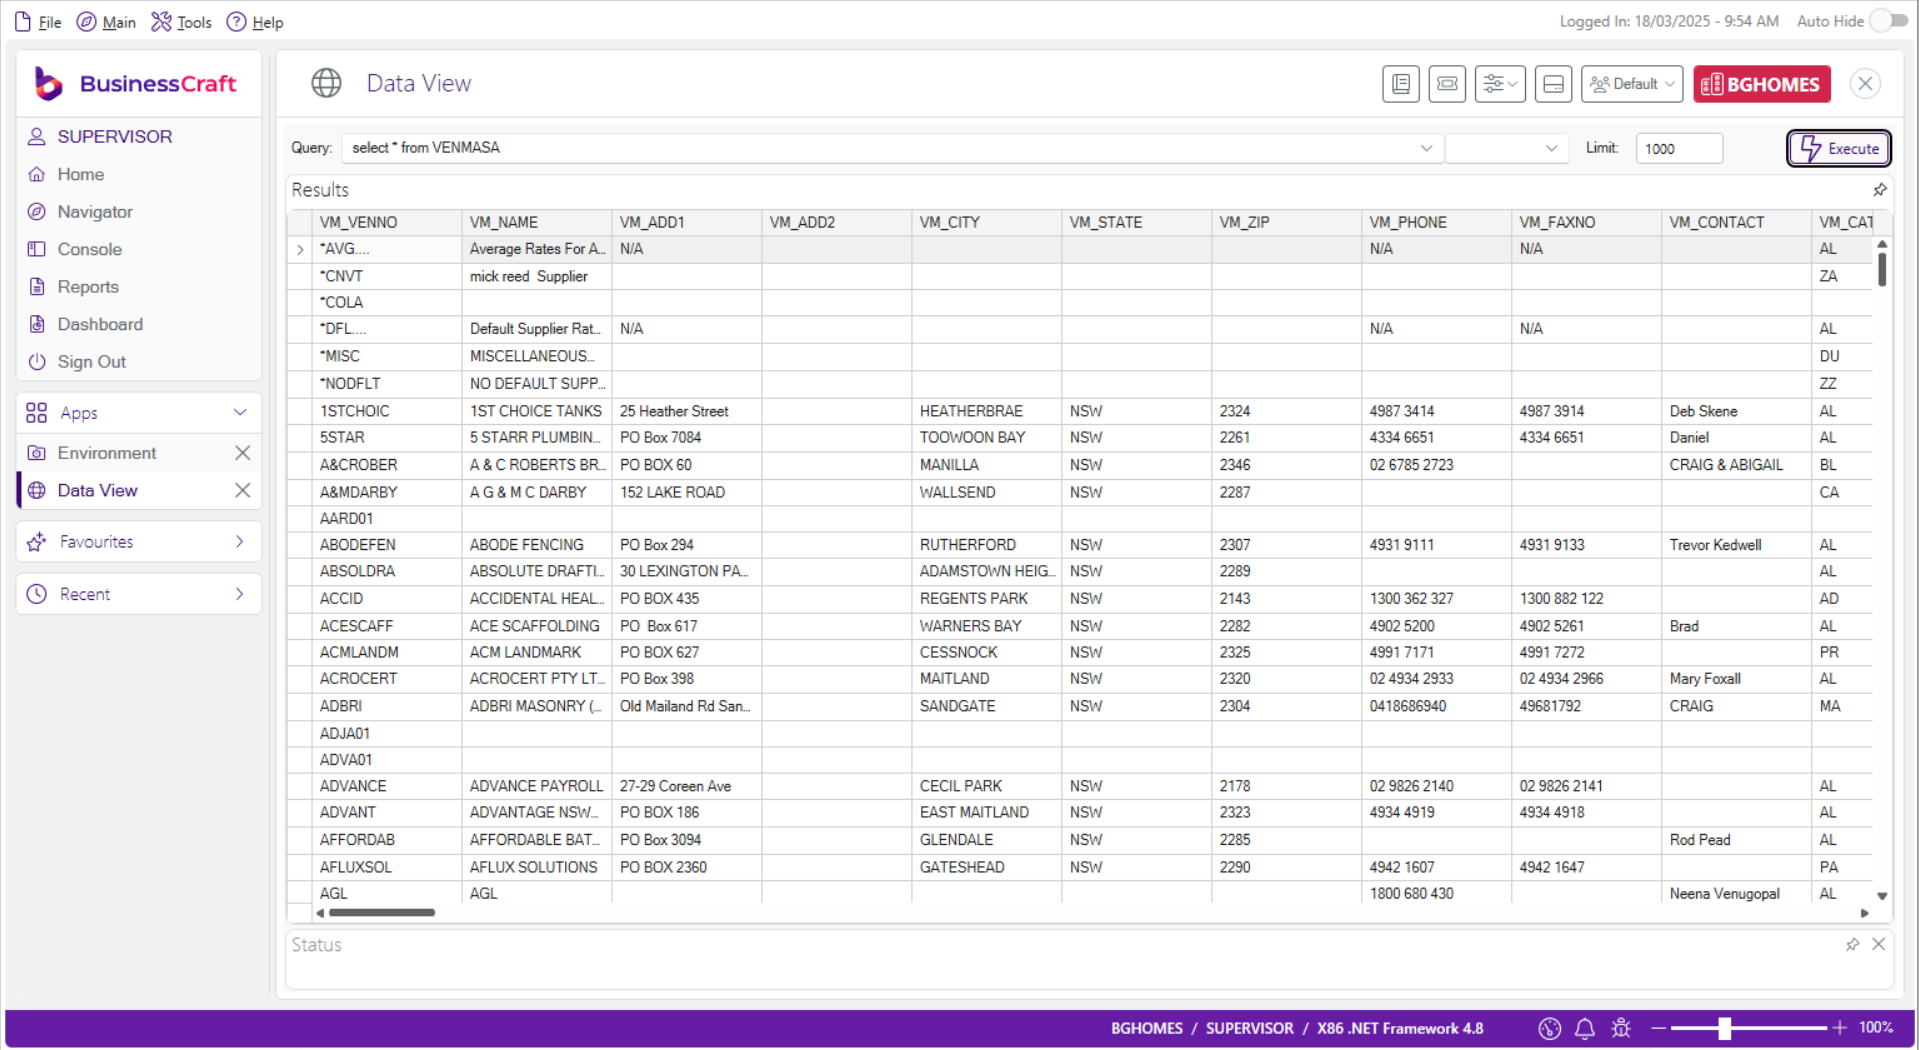Click the VM_CITY column header
Image resolution: width=1919 pixels, height=1050 pixels.
986,222
